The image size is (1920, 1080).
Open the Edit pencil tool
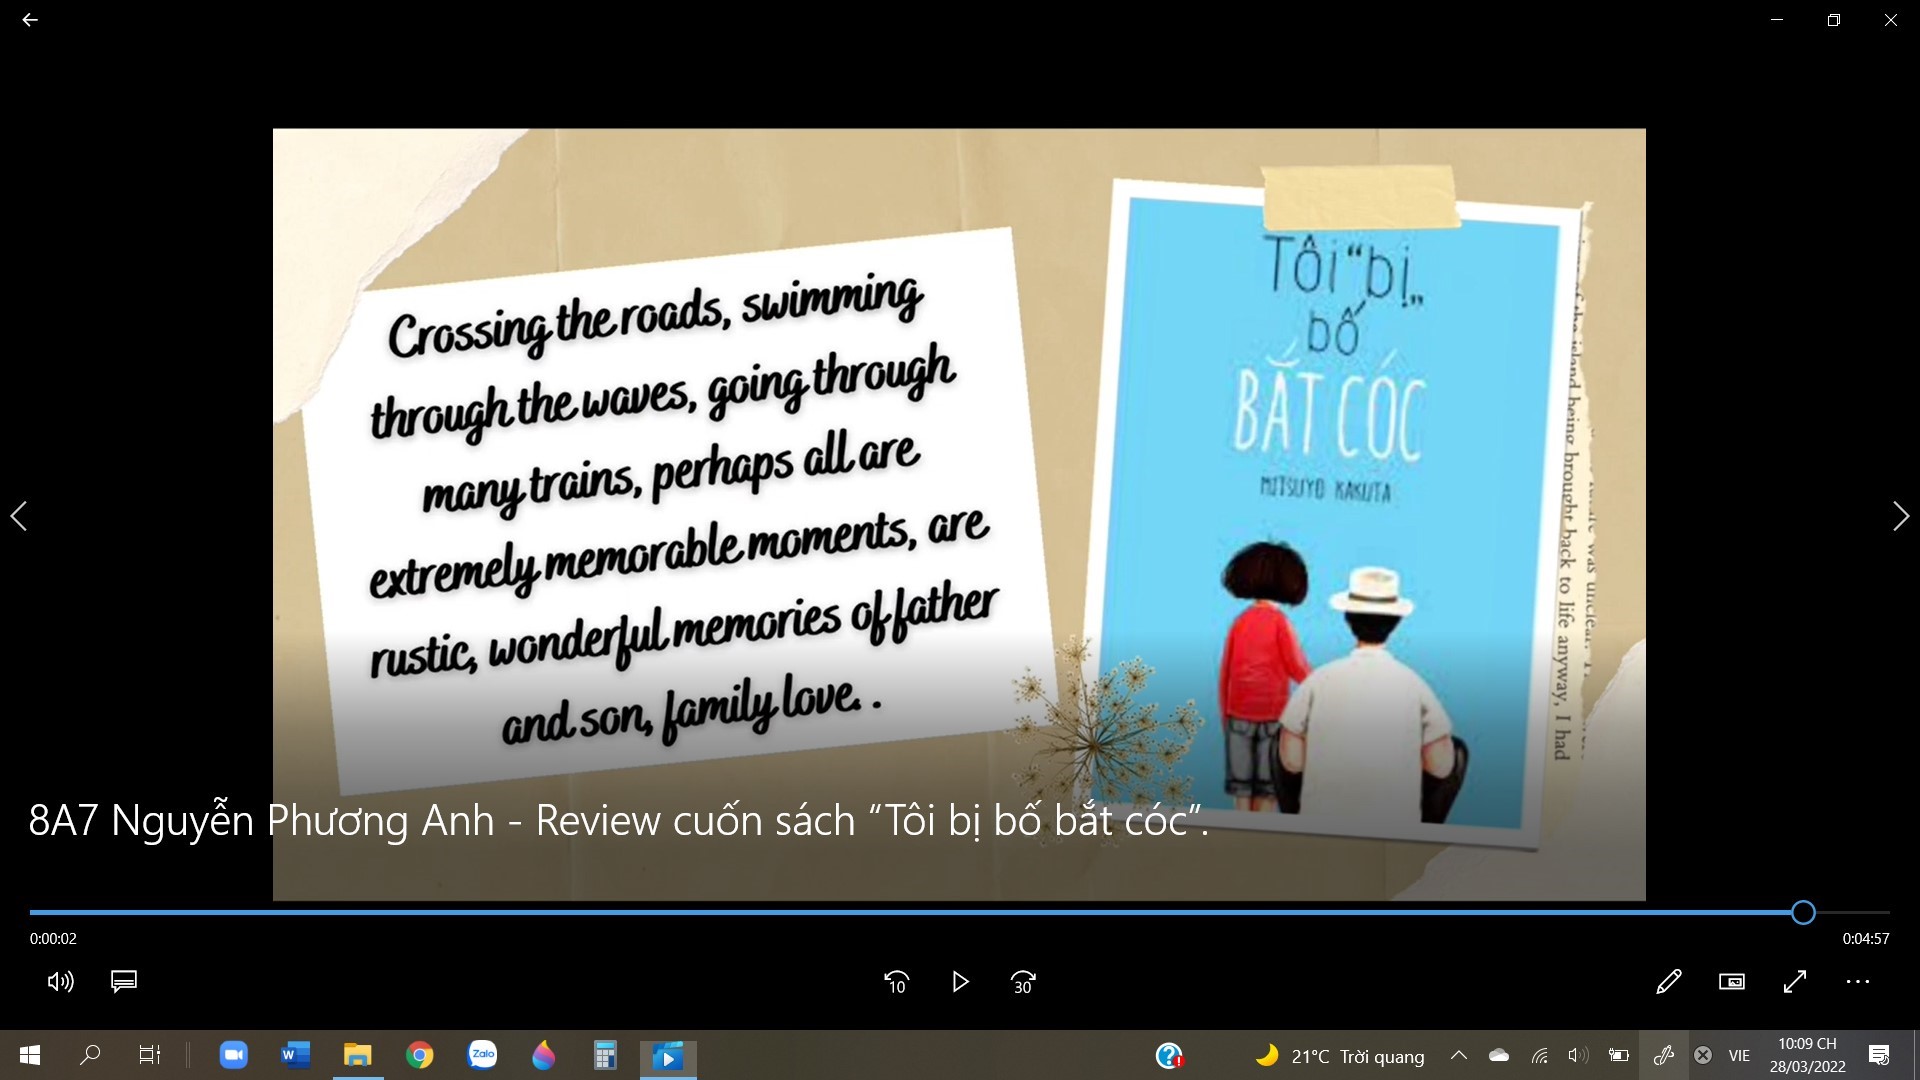click(1668, 982)
